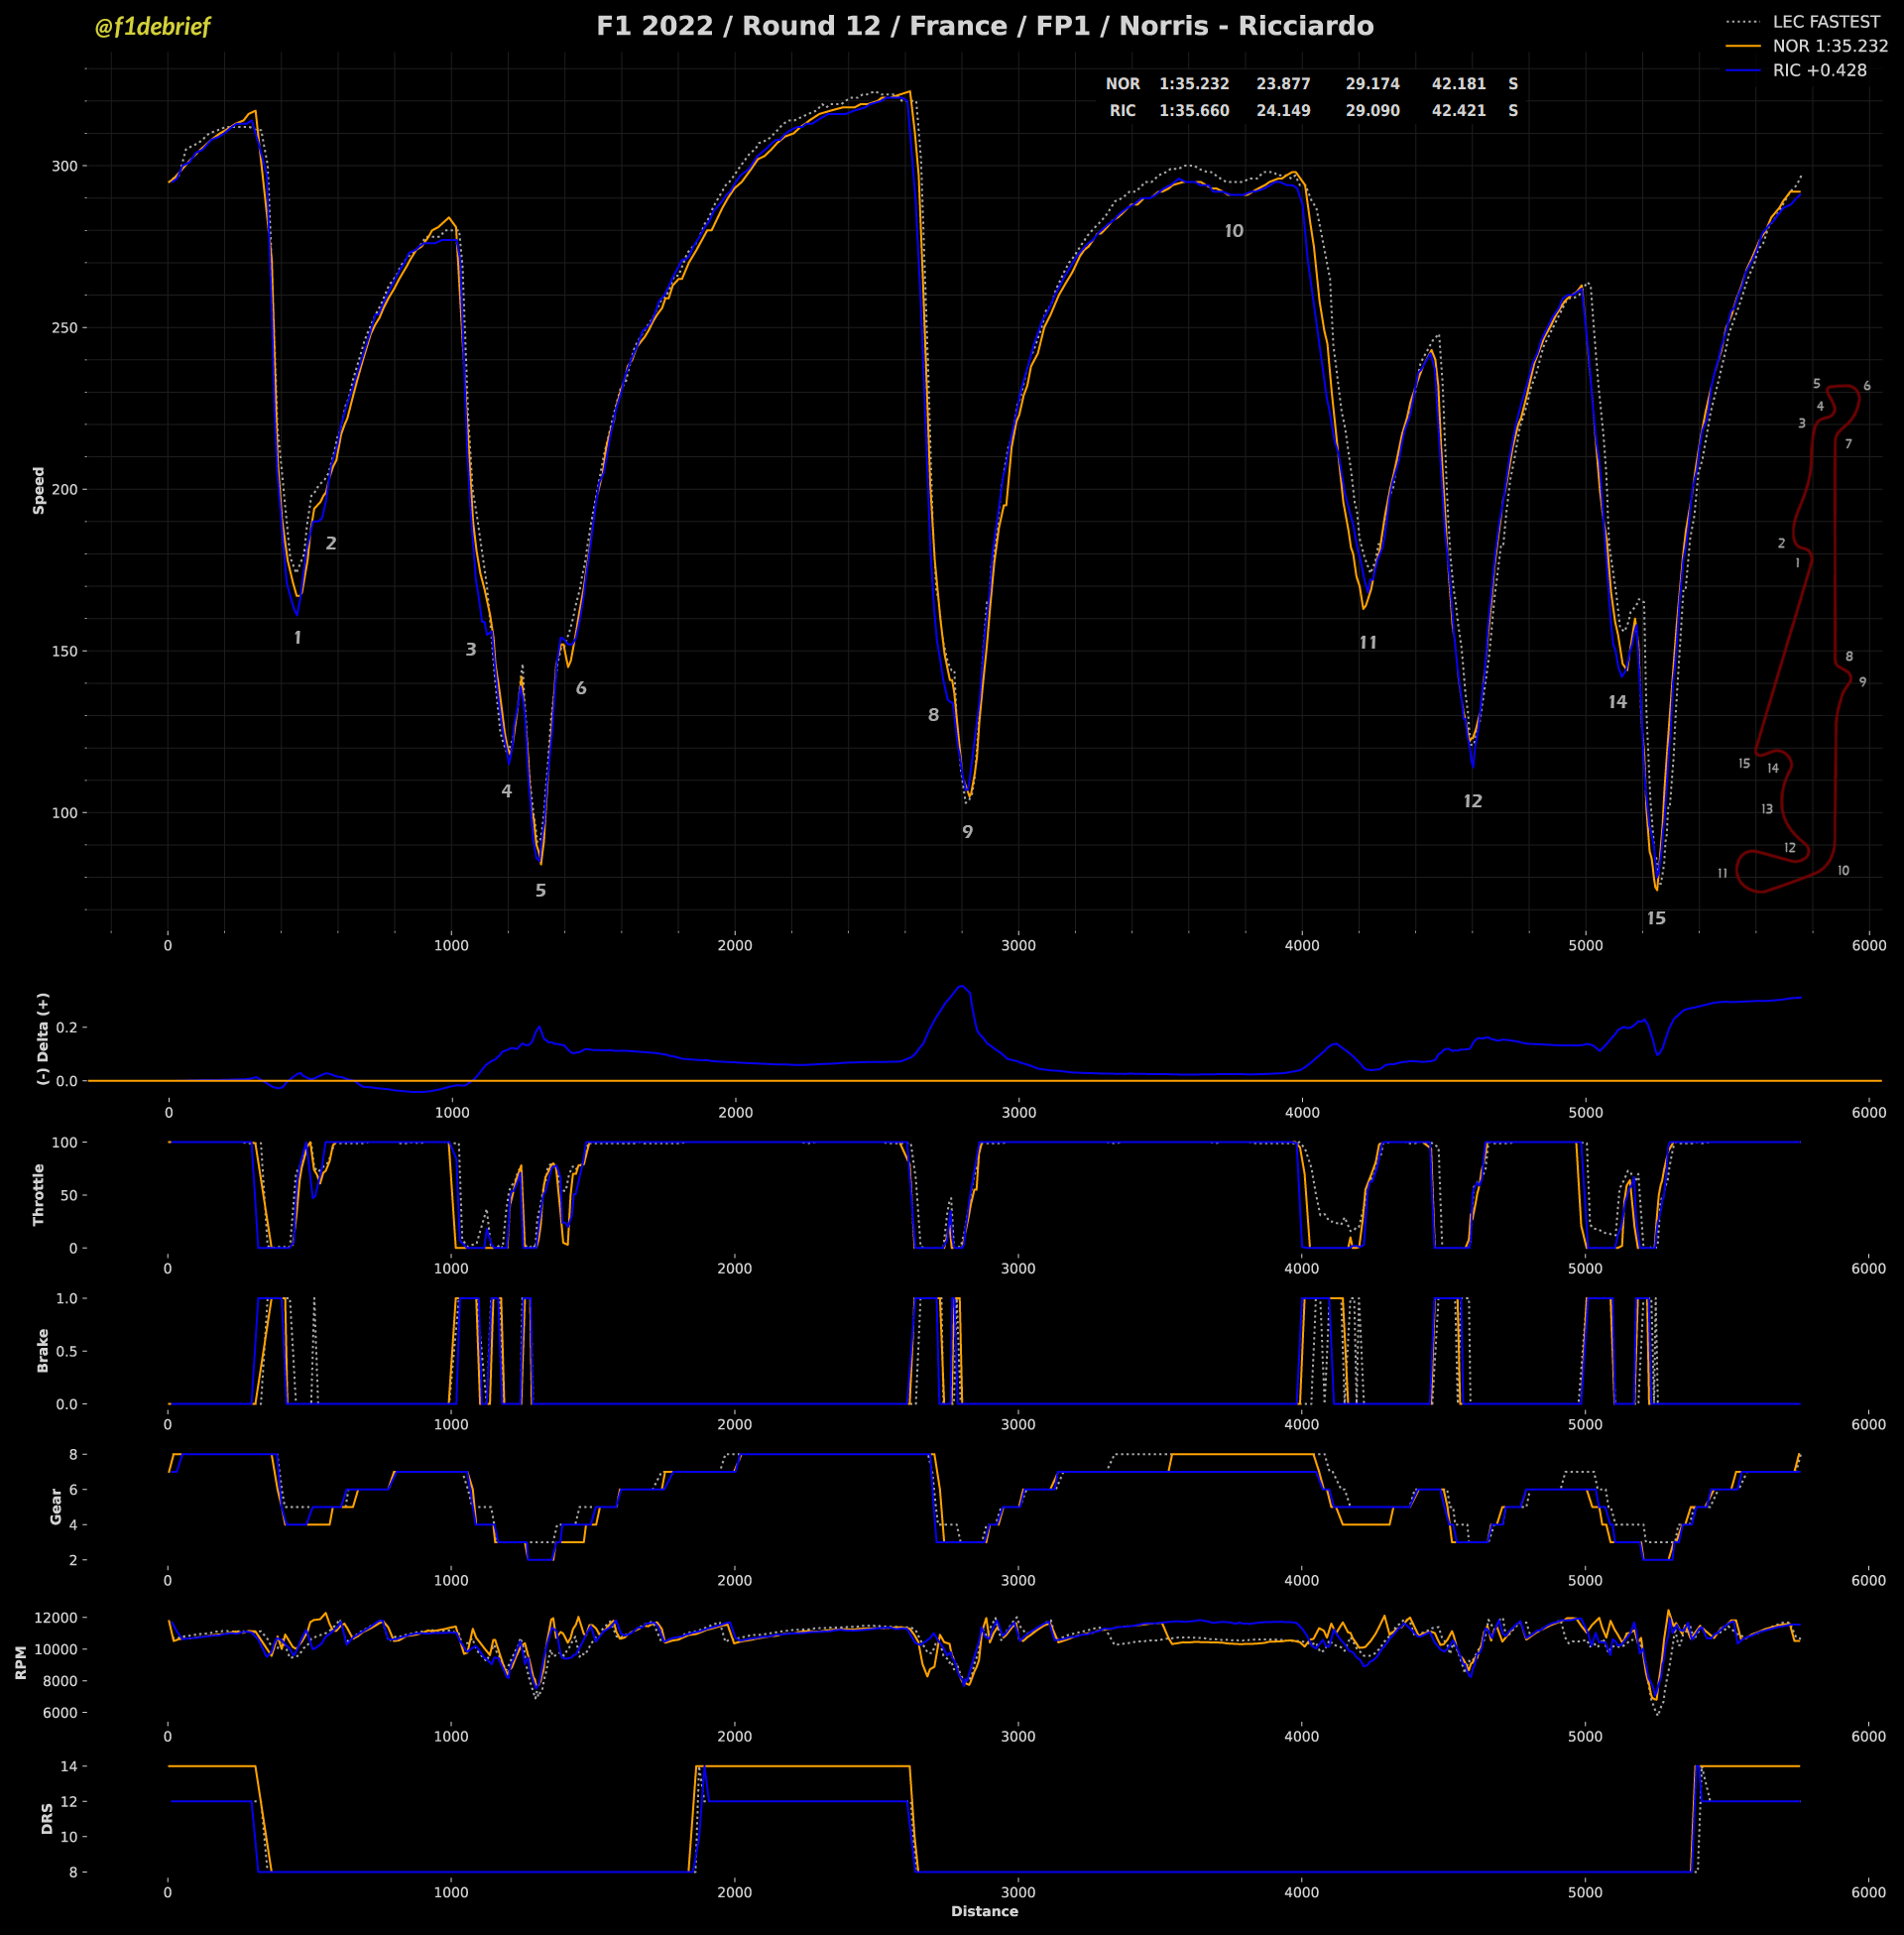Click the @f1debrief watermark handle

[152, 27]
